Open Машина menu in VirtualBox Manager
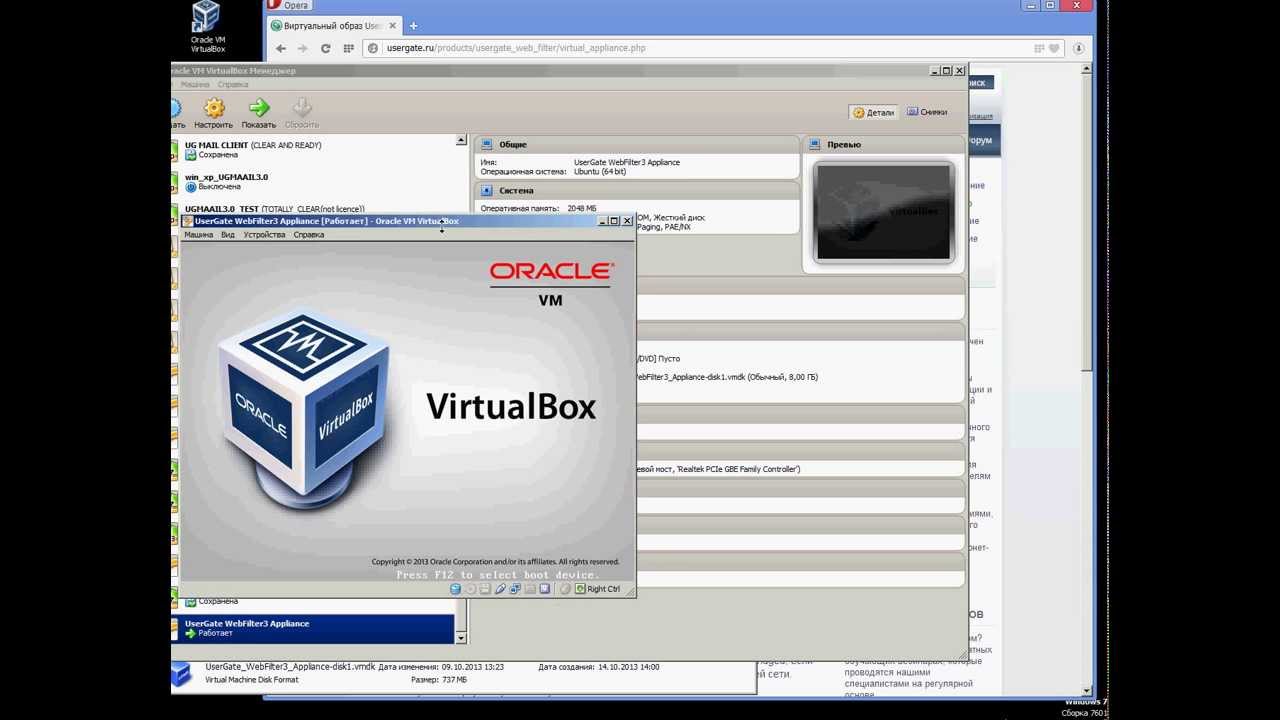 click(194, 84)
